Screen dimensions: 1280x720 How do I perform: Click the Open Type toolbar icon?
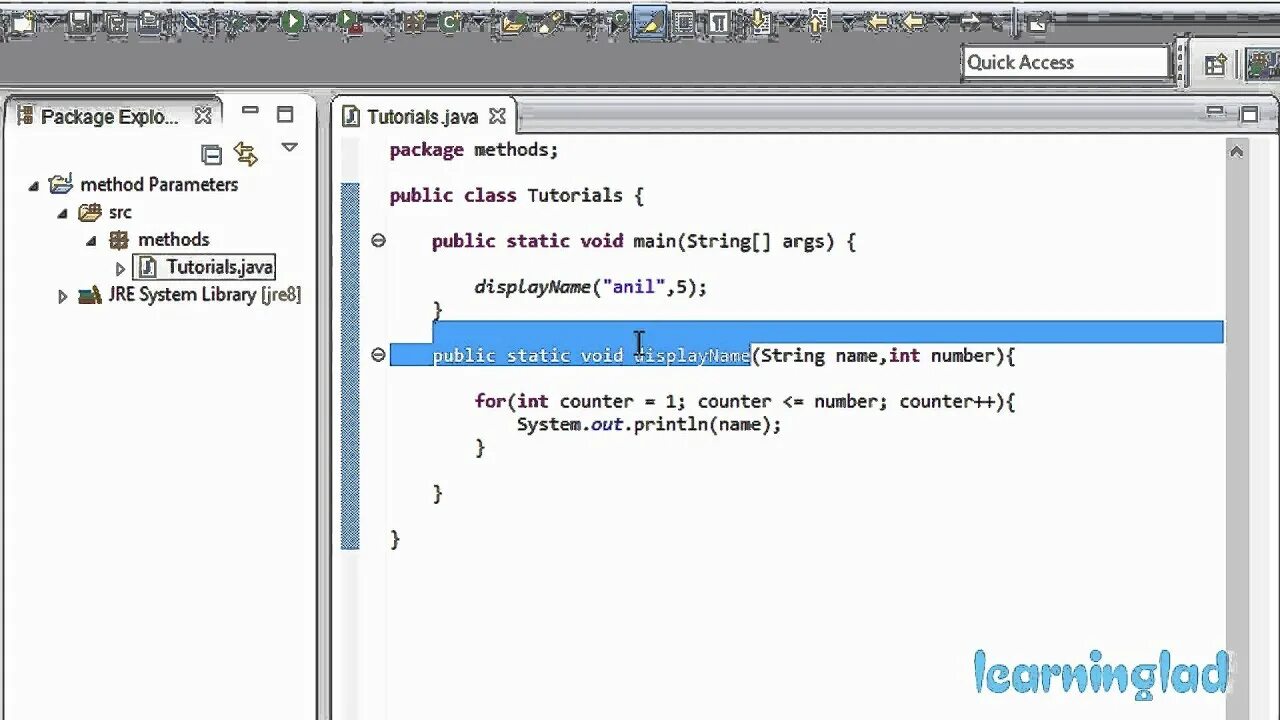pos(513,22)
